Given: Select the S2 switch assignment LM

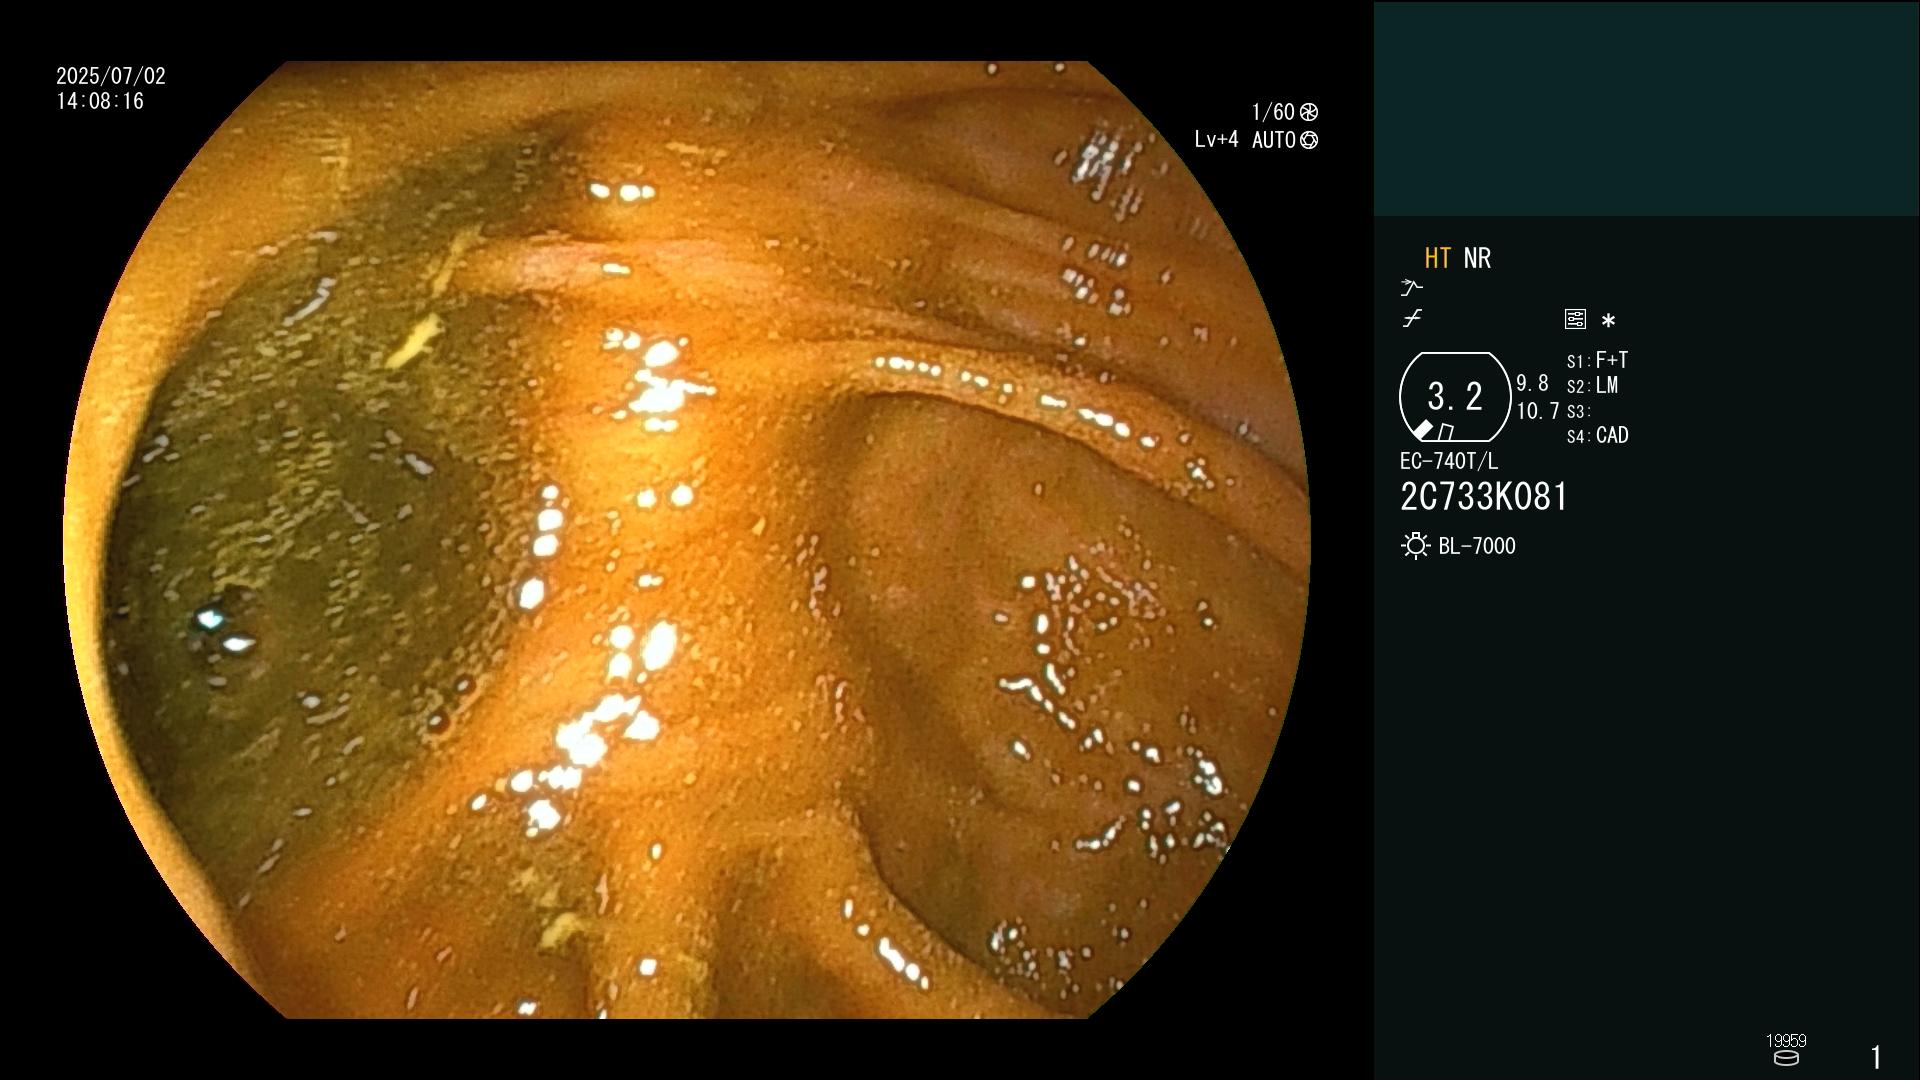Looking at the screenshot, I should click(1592, 386).
